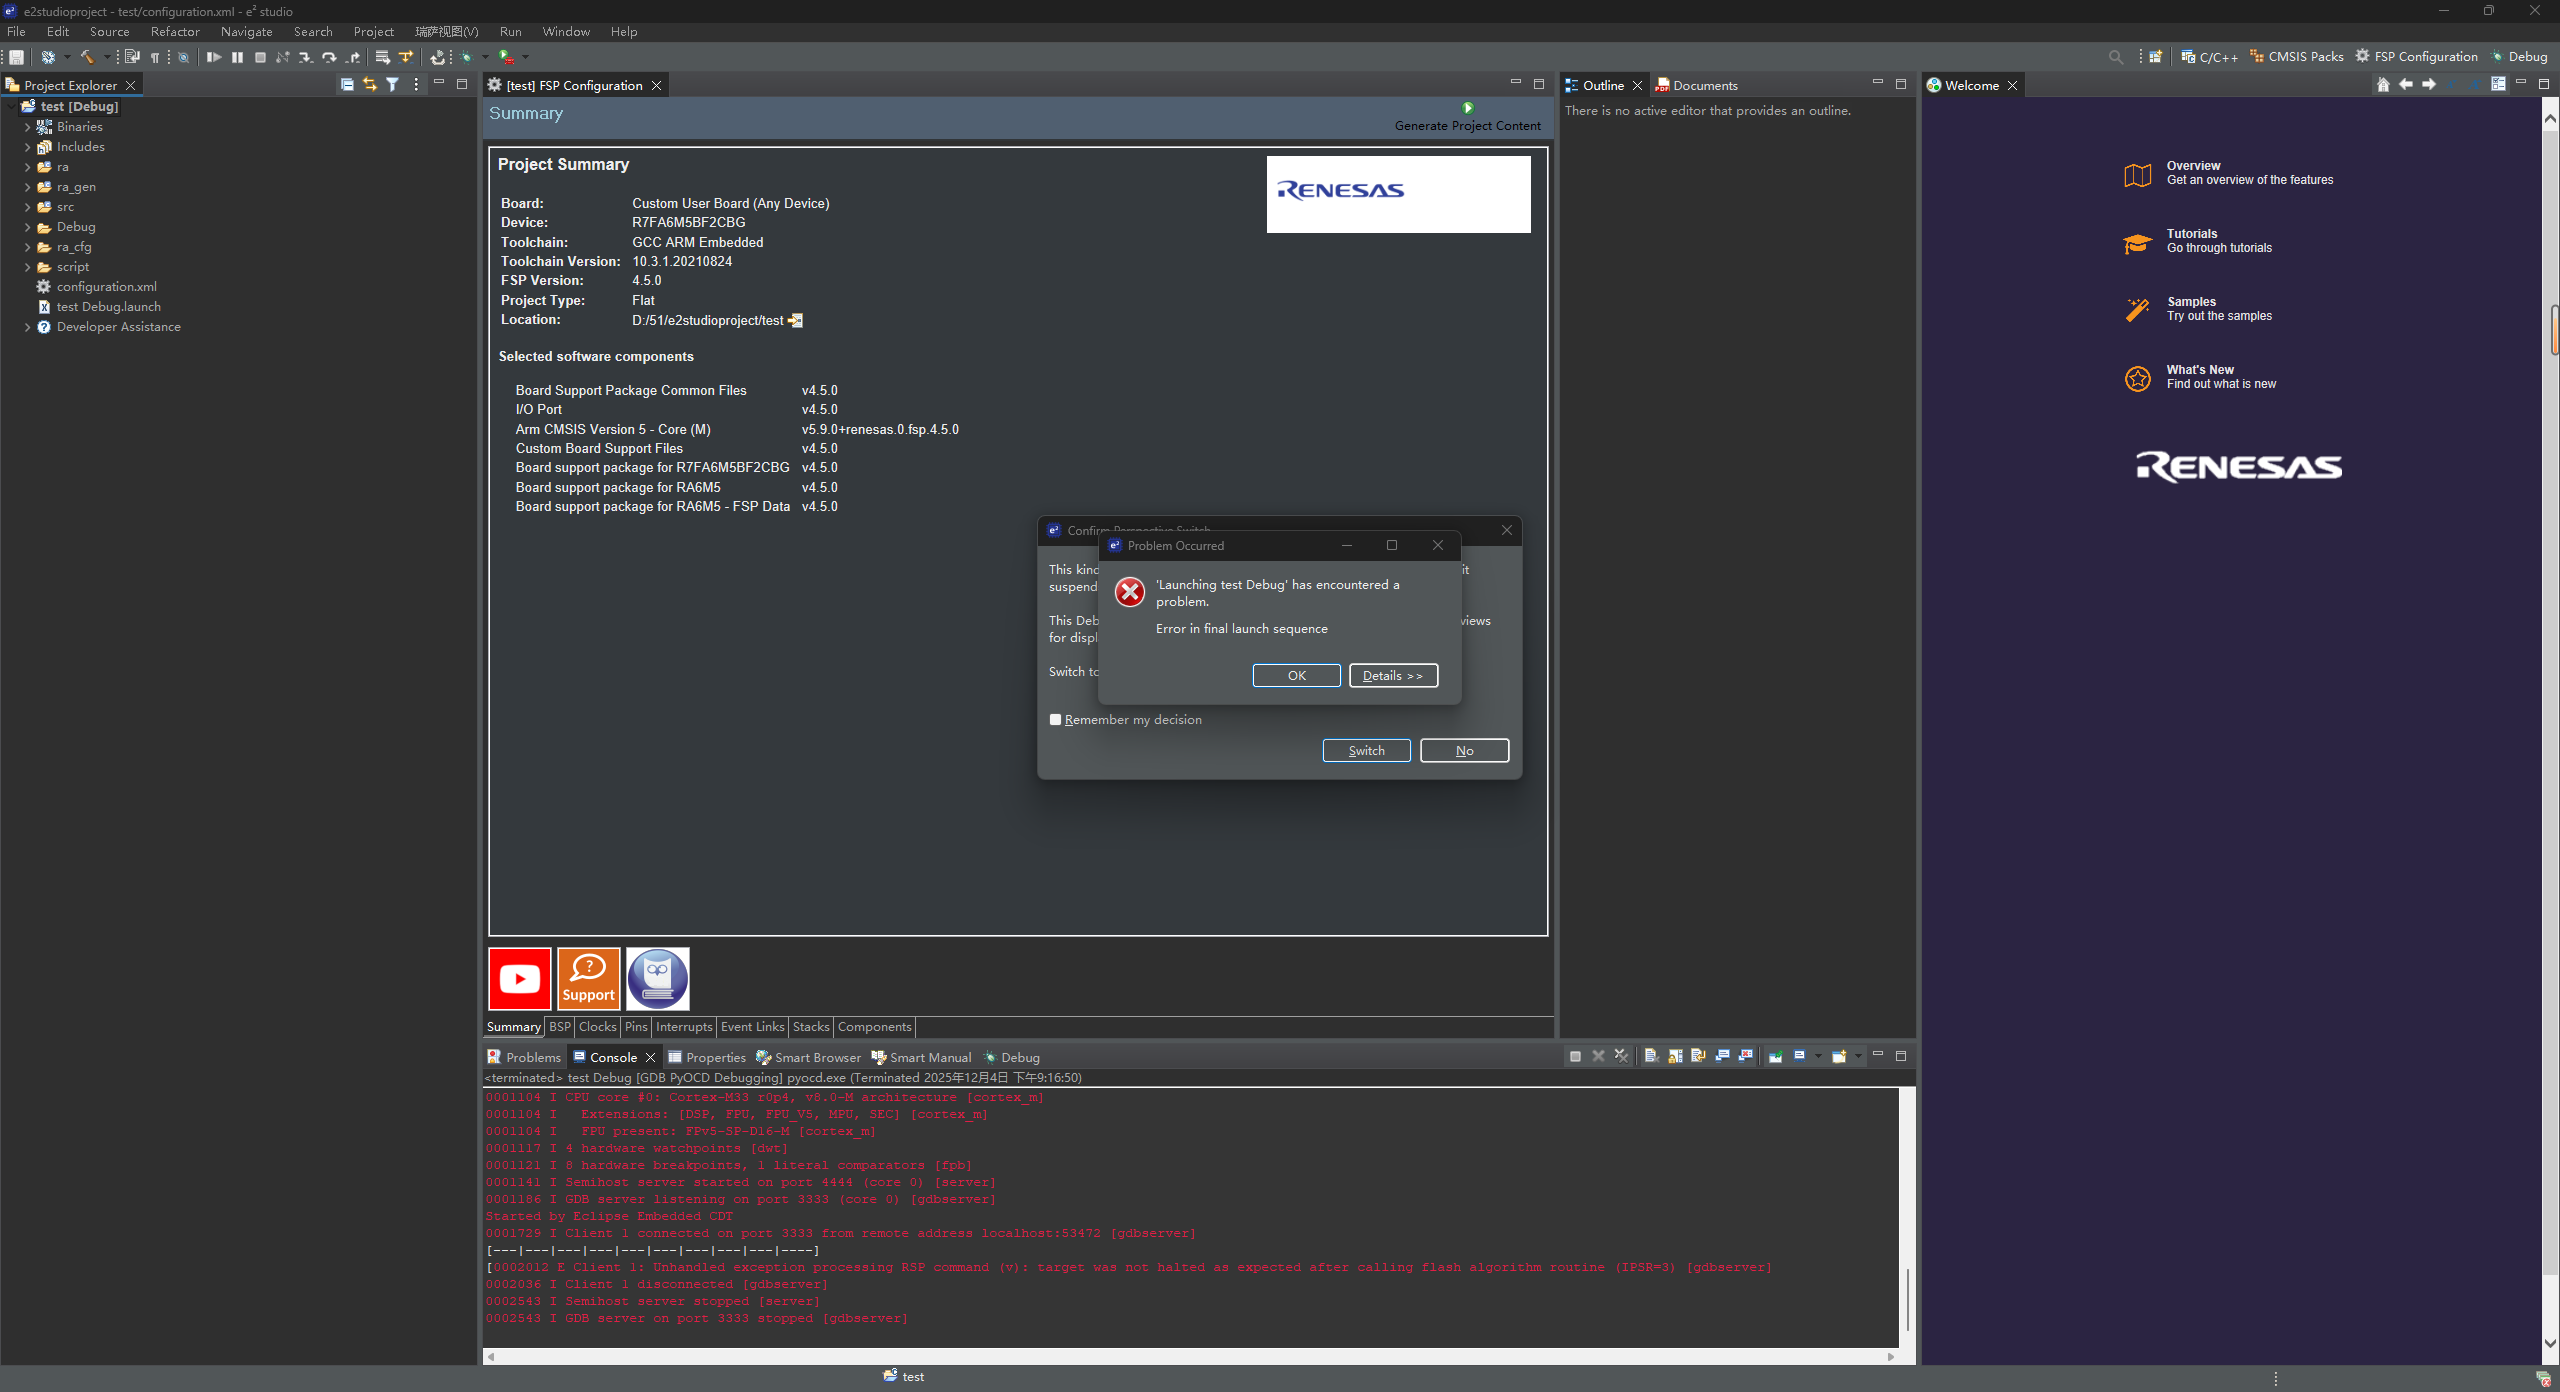Image resolution: width=2560 pixels, height=1392 pixels.
Task: Click the console horizontal scrollbar track
Action: point(1190,1357)
